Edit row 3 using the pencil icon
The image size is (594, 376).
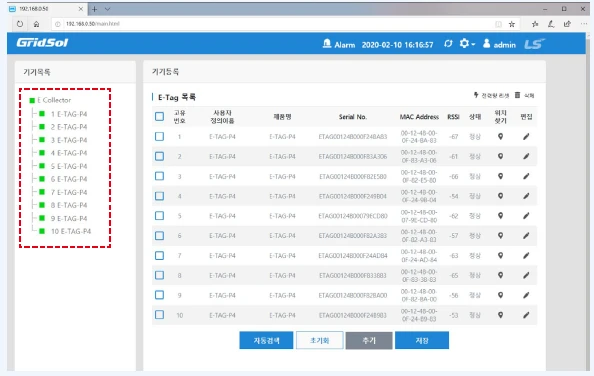point(526,176)
